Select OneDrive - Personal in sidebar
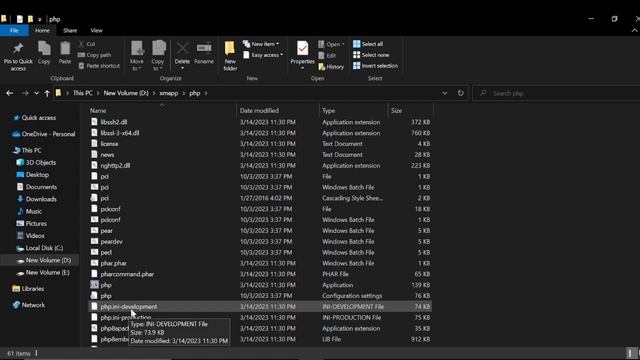 44,134
